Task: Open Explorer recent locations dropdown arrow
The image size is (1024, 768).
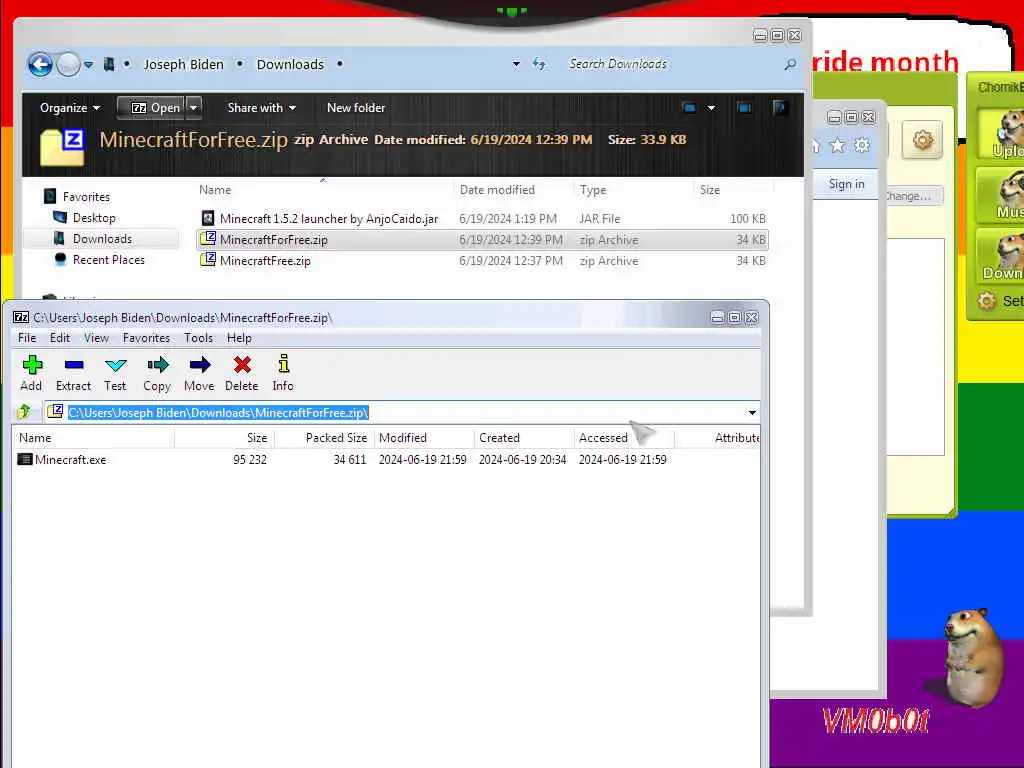Action: (x=88, y=65)
